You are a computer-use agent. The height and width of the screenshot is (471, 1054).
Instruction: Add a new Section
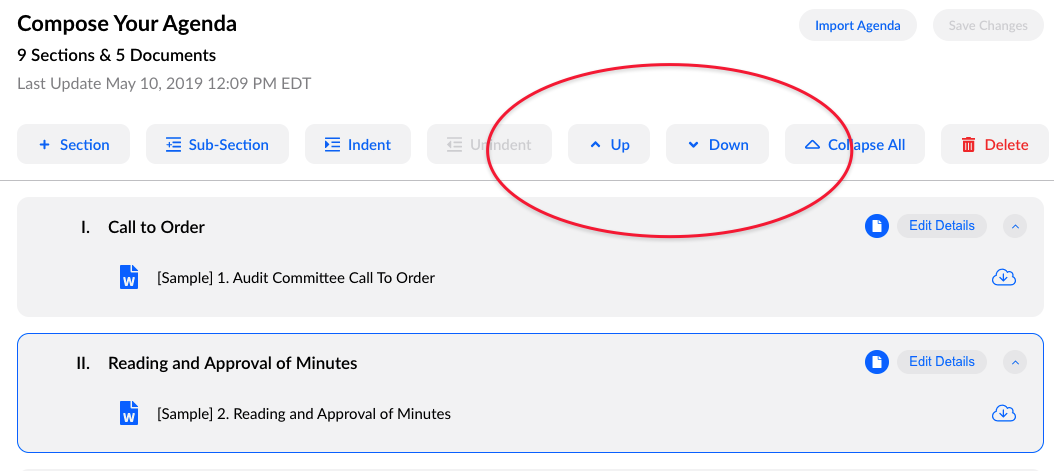coord(73,144)
